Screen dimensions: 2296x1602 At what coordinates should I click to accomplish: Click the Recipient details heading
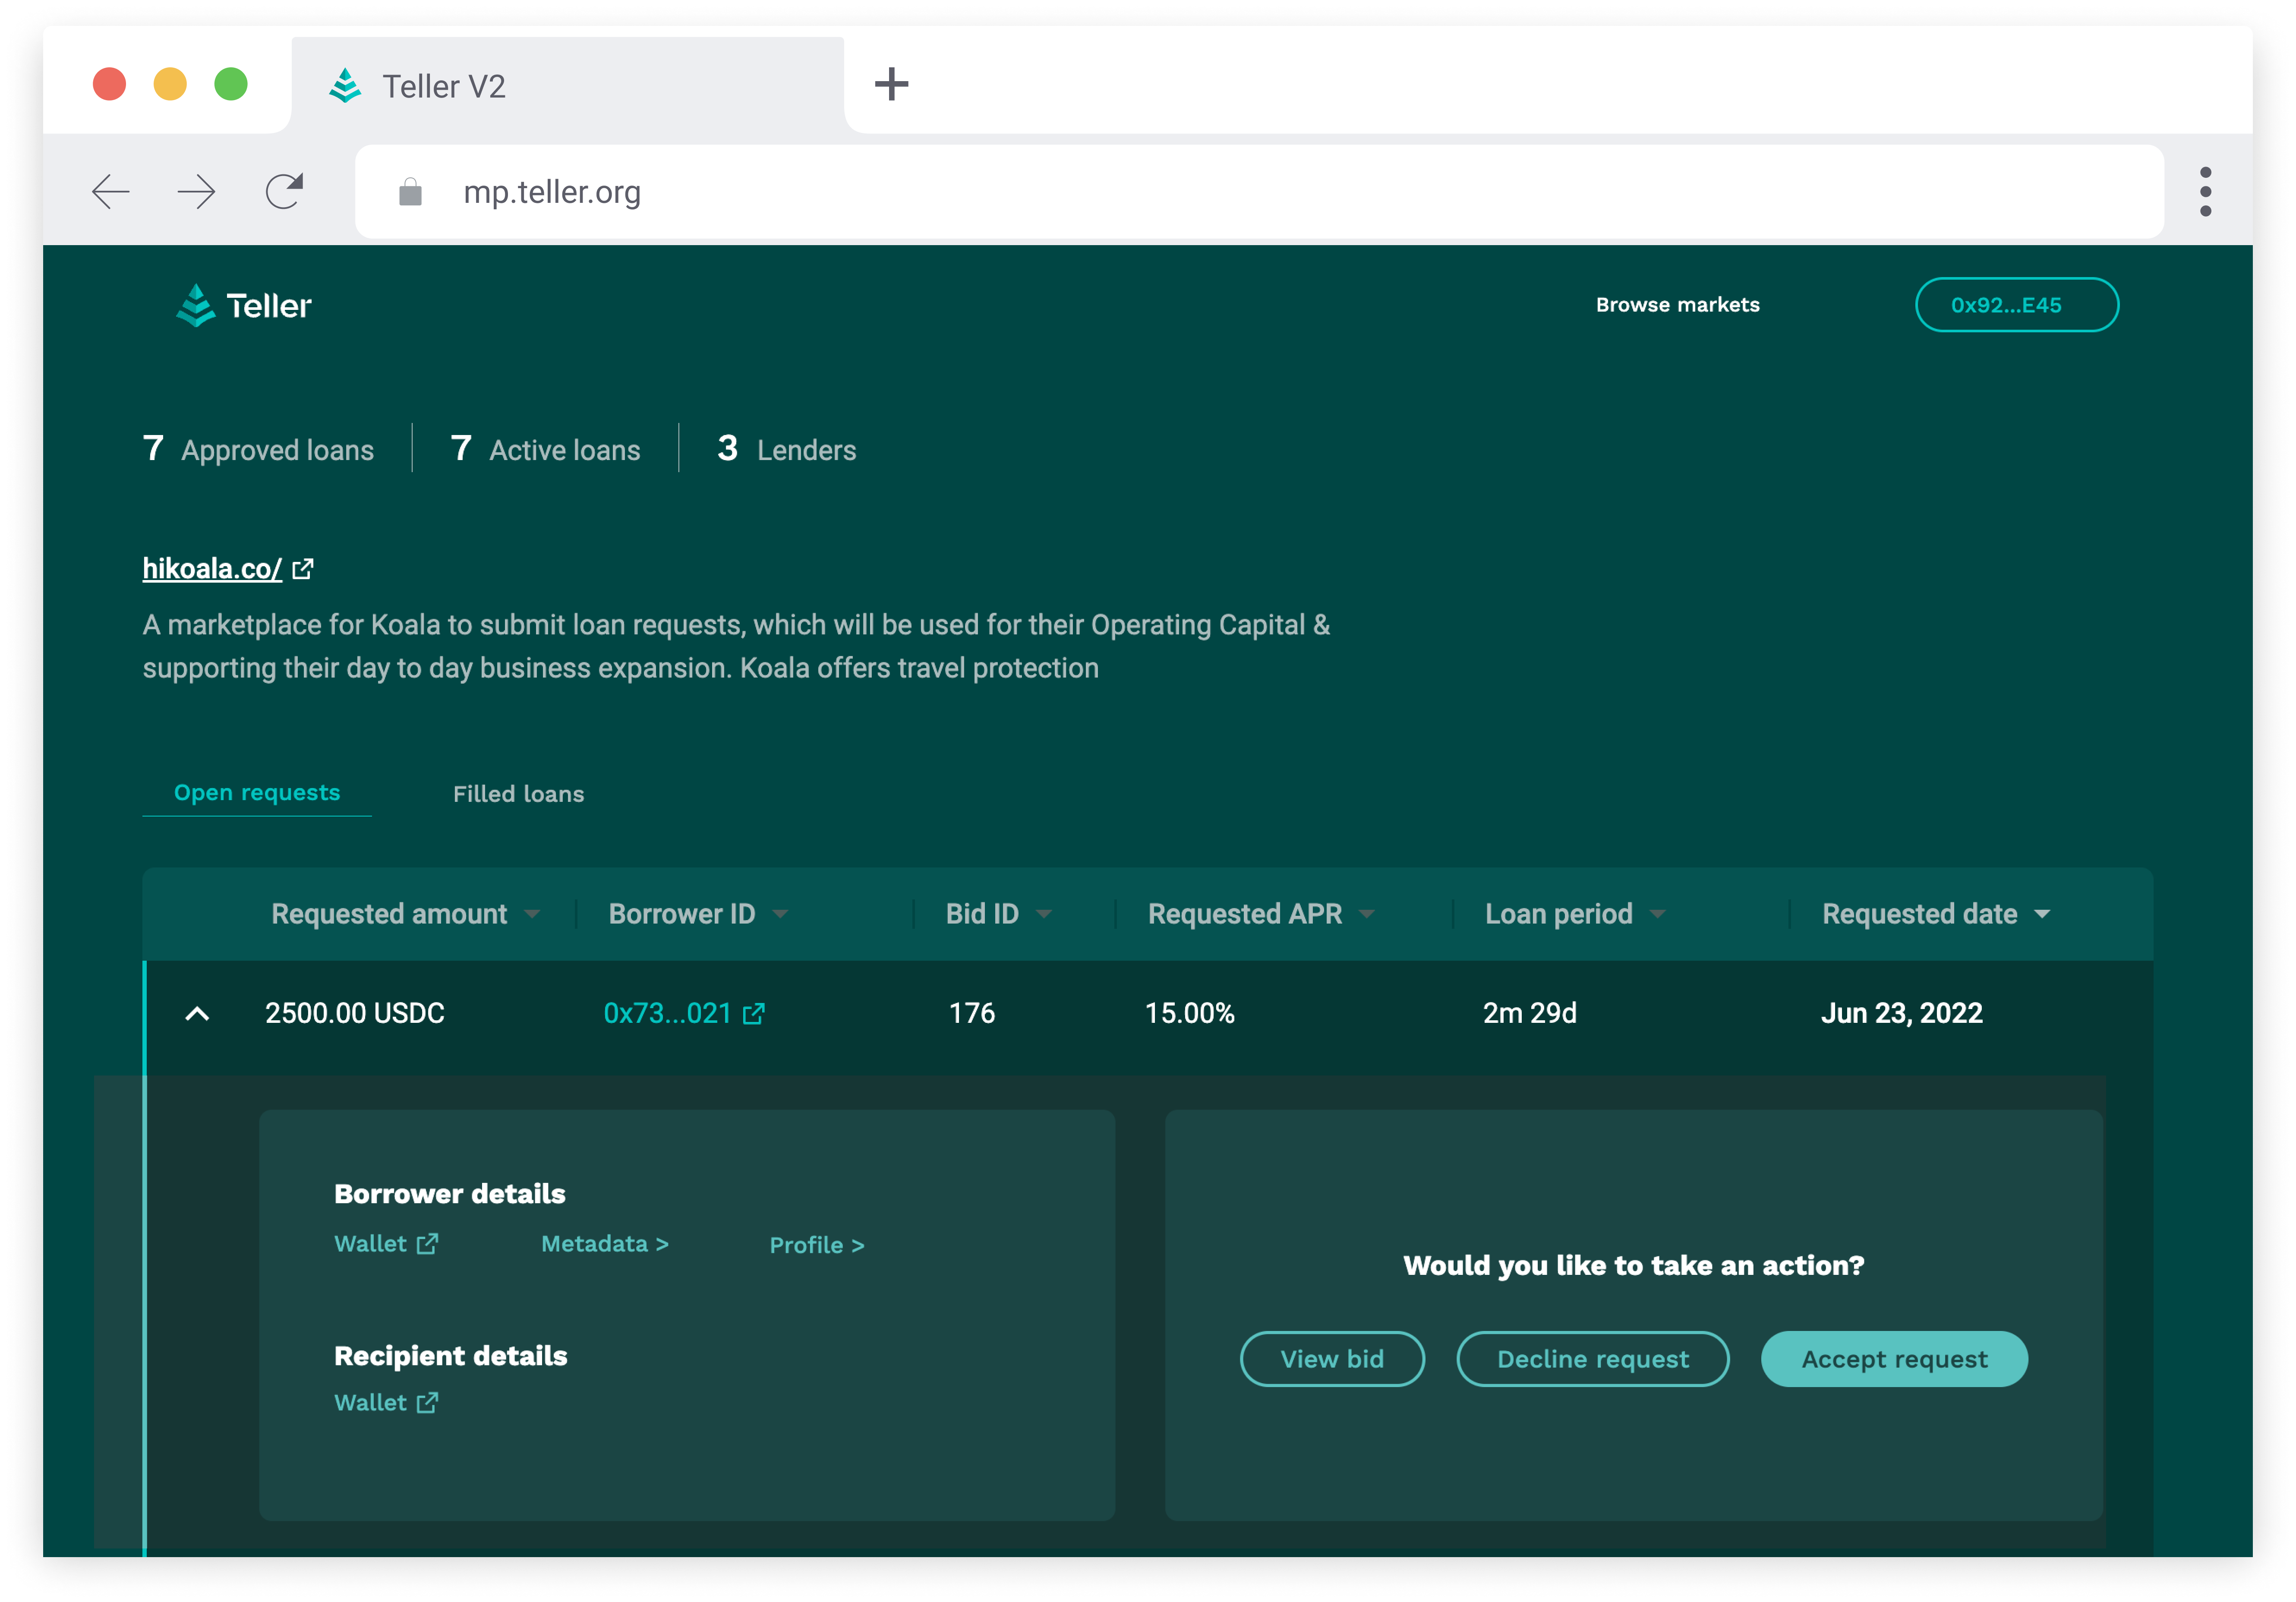click(x=450, y=1355)
